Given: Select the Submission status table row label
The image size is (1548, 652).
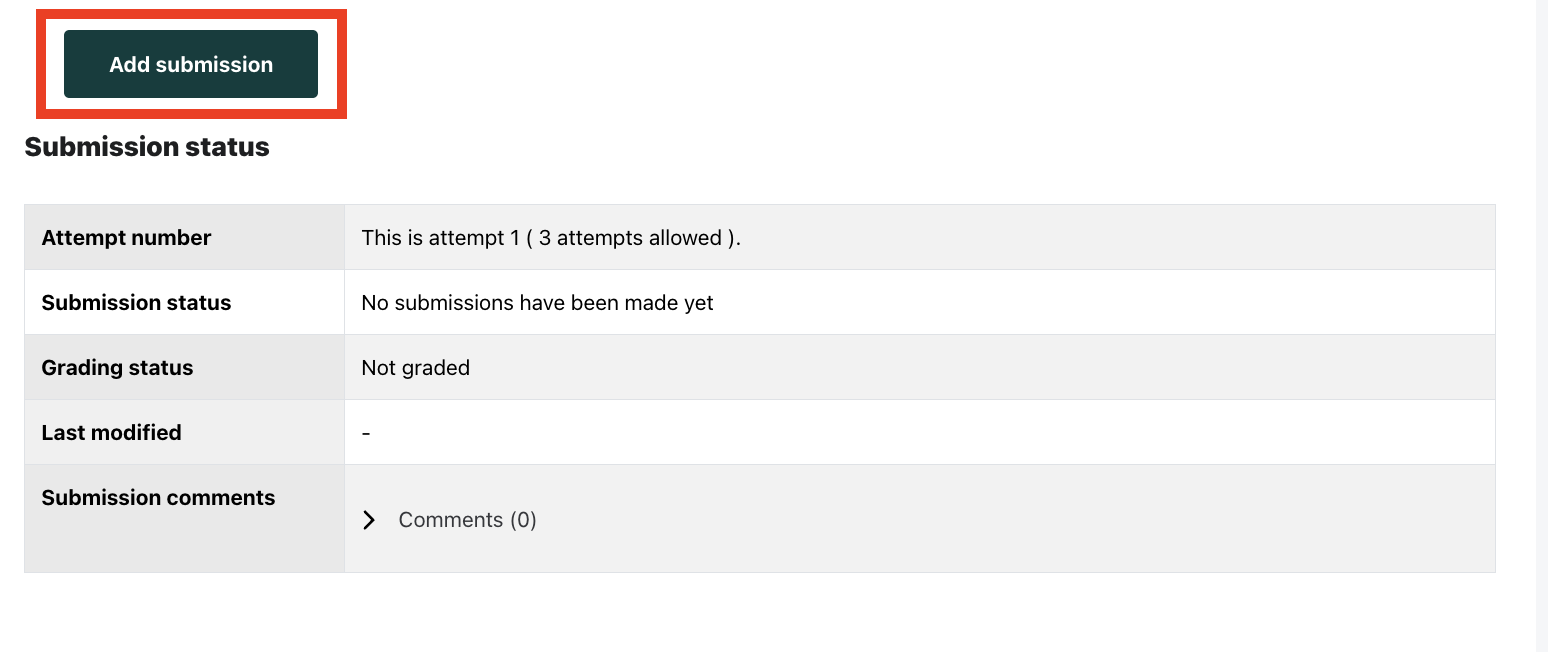Looking at the screenshot, I should (x=136, y=303).
